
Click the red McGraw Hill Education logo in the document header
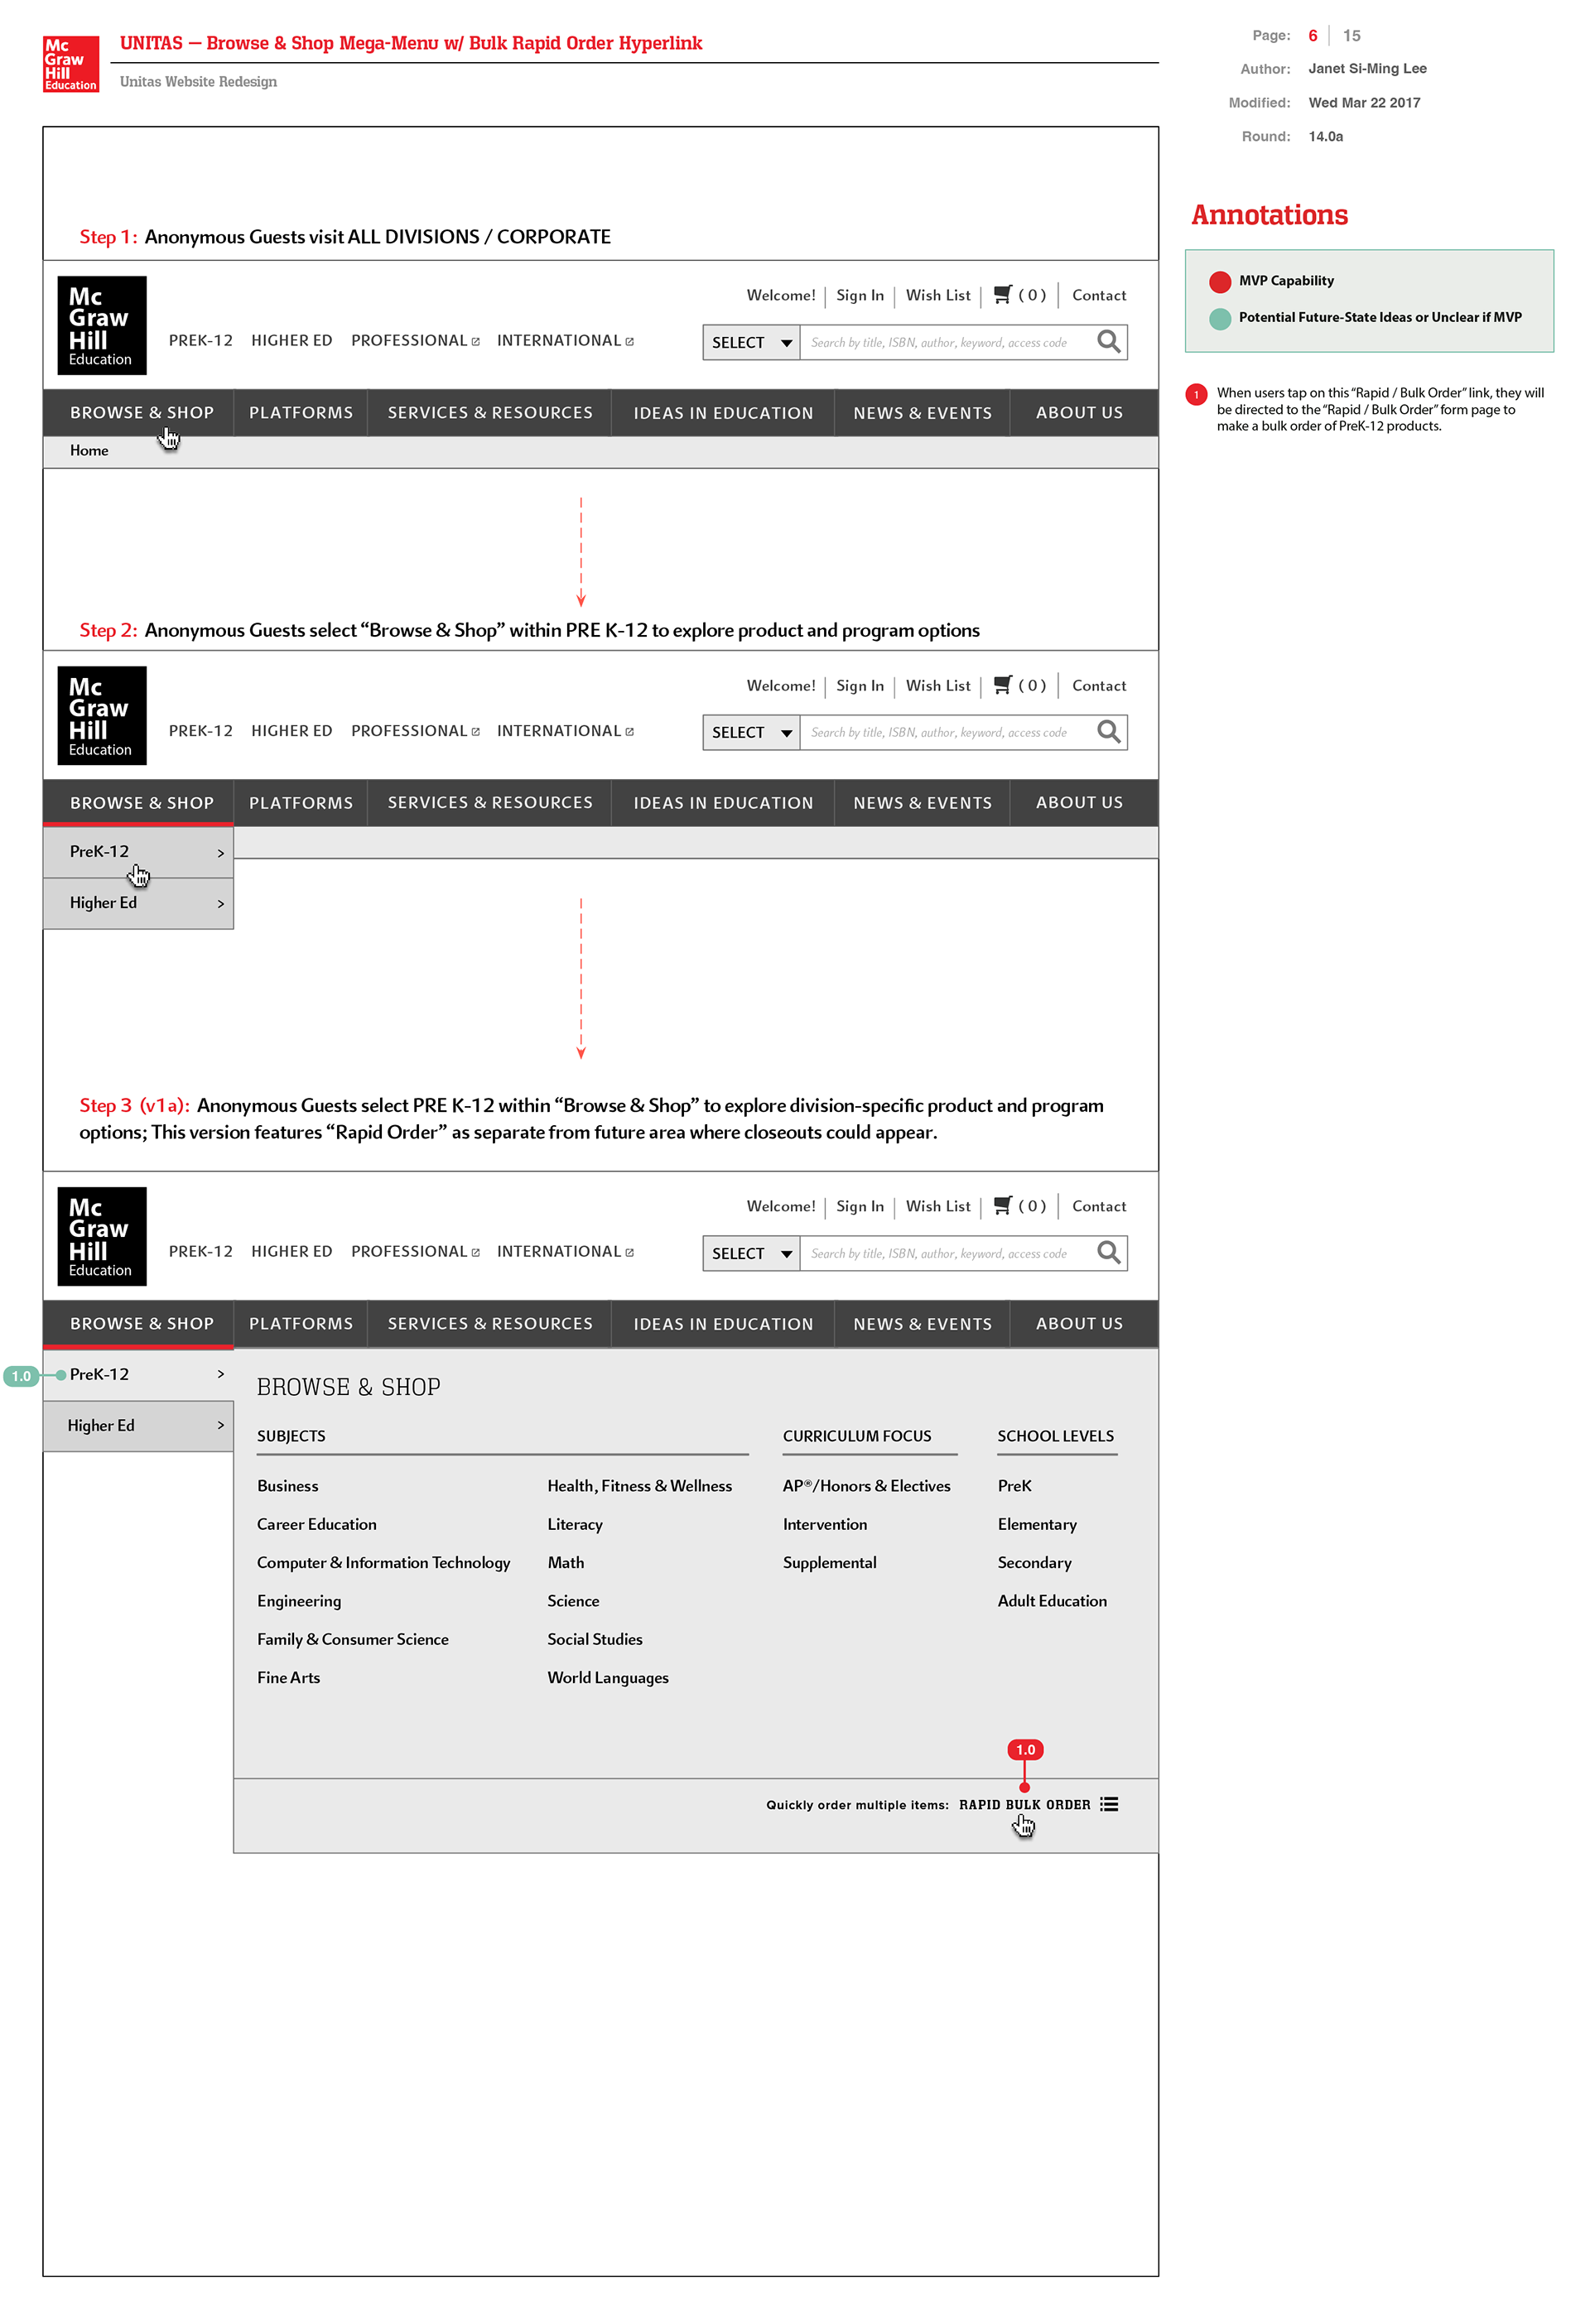(x=71, y=64)
